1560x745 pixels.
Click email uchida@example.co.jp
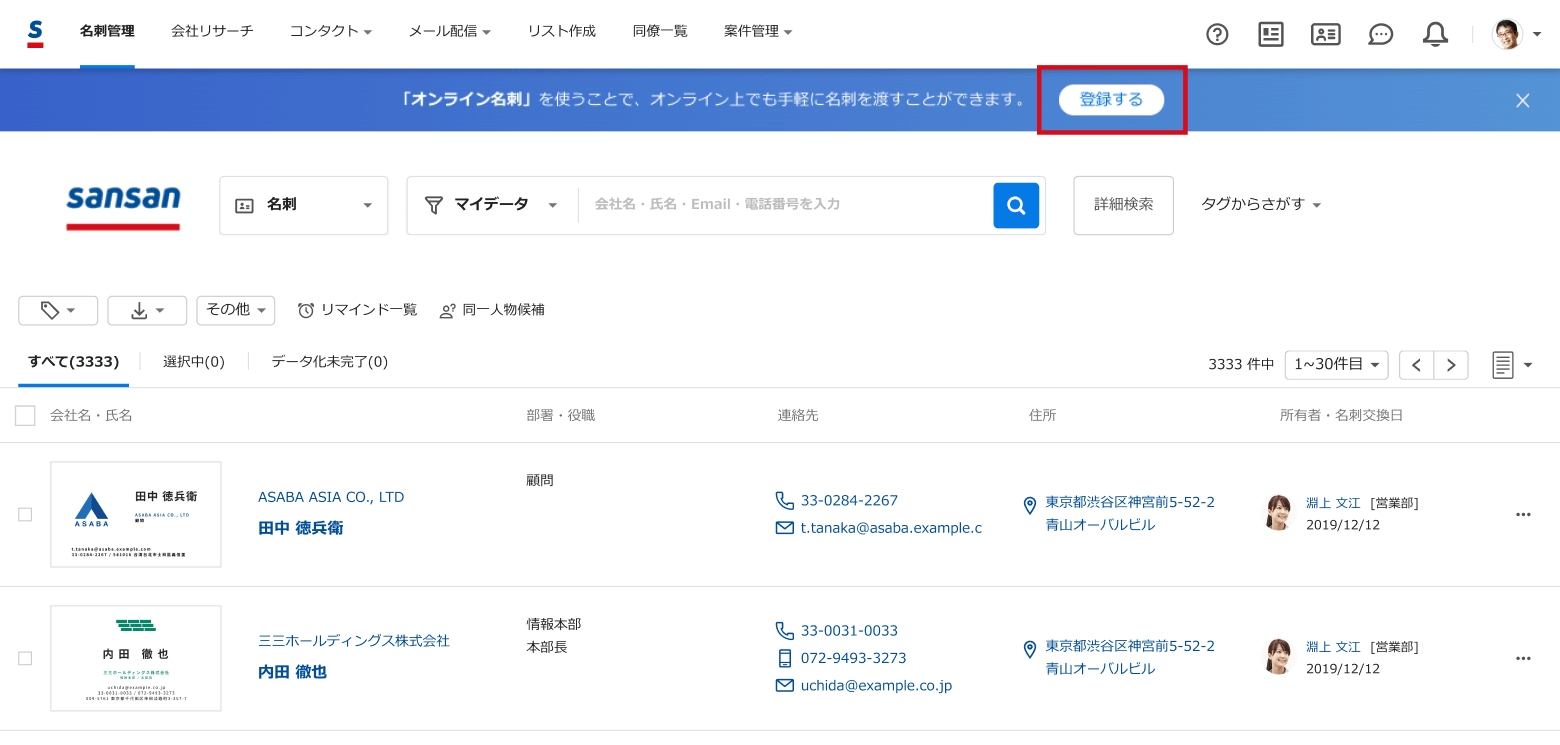click(x=876, y=686)
